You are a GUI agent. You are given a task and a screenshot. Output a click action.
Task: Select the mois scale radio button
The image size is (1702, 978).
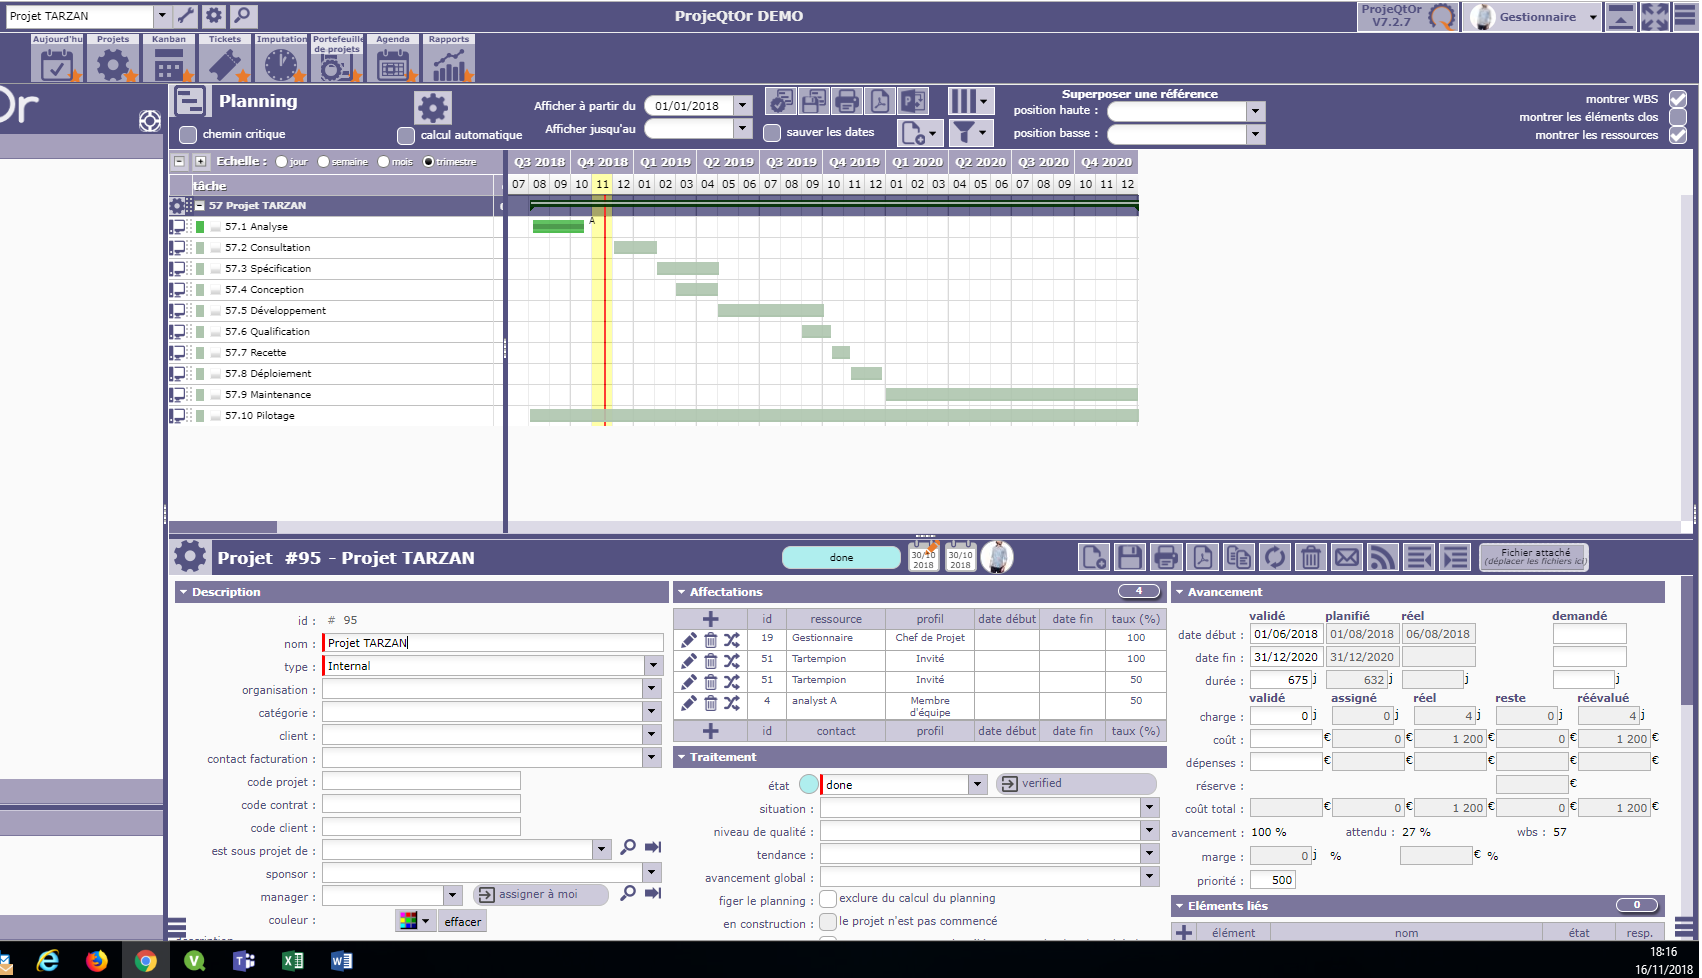[x=384, y=162]
